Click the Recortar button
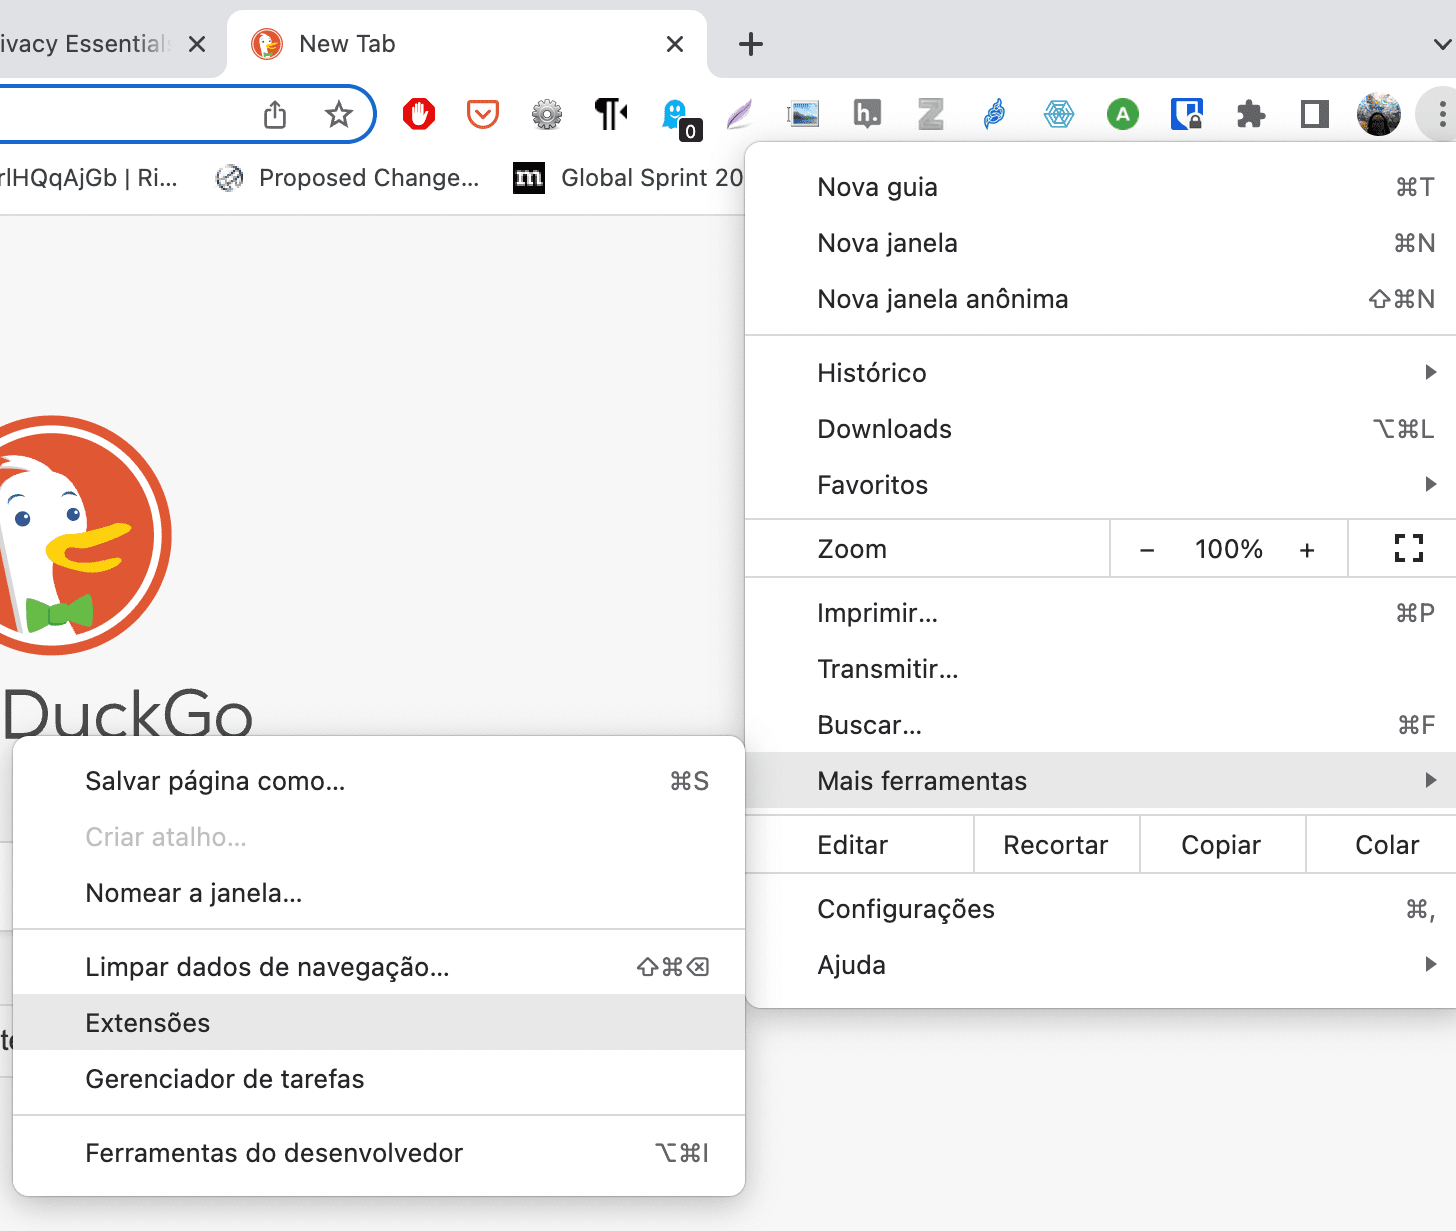 coord(1056,845)
